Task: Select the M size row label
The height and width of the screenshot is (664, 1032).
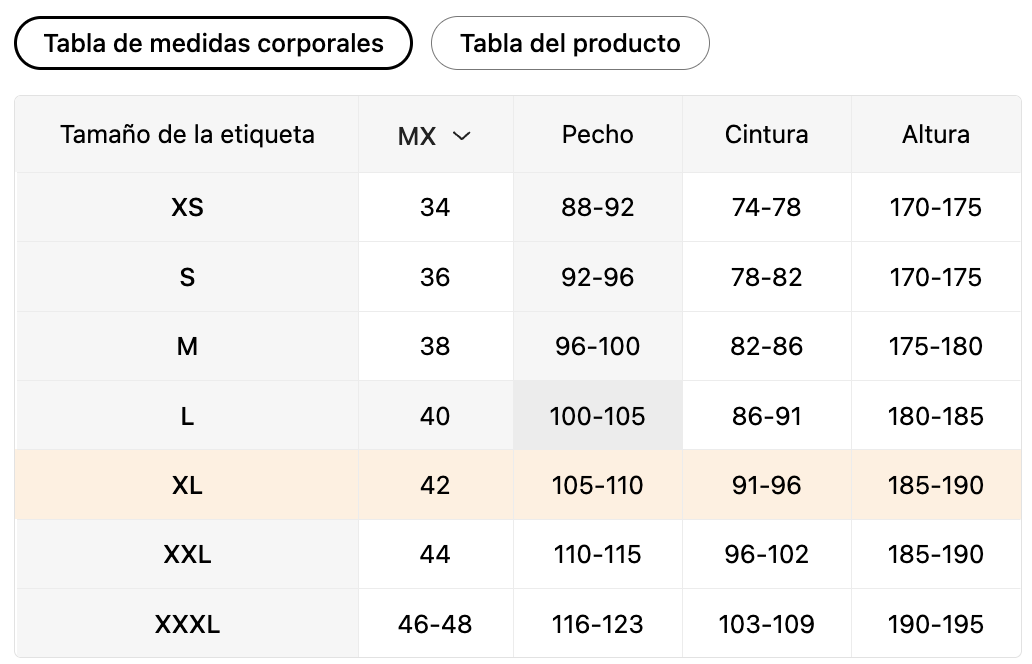Action: coord(187,346)
